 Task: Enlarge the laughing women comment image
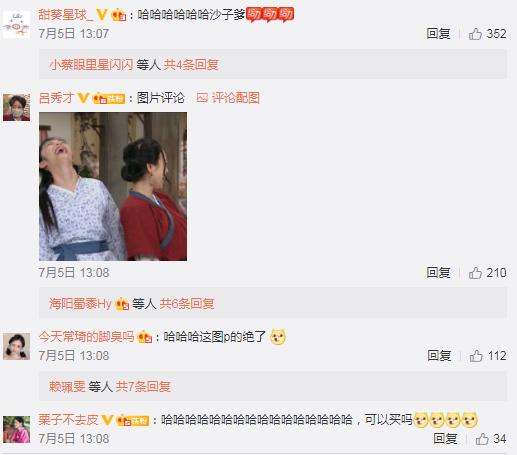point(113,186)
